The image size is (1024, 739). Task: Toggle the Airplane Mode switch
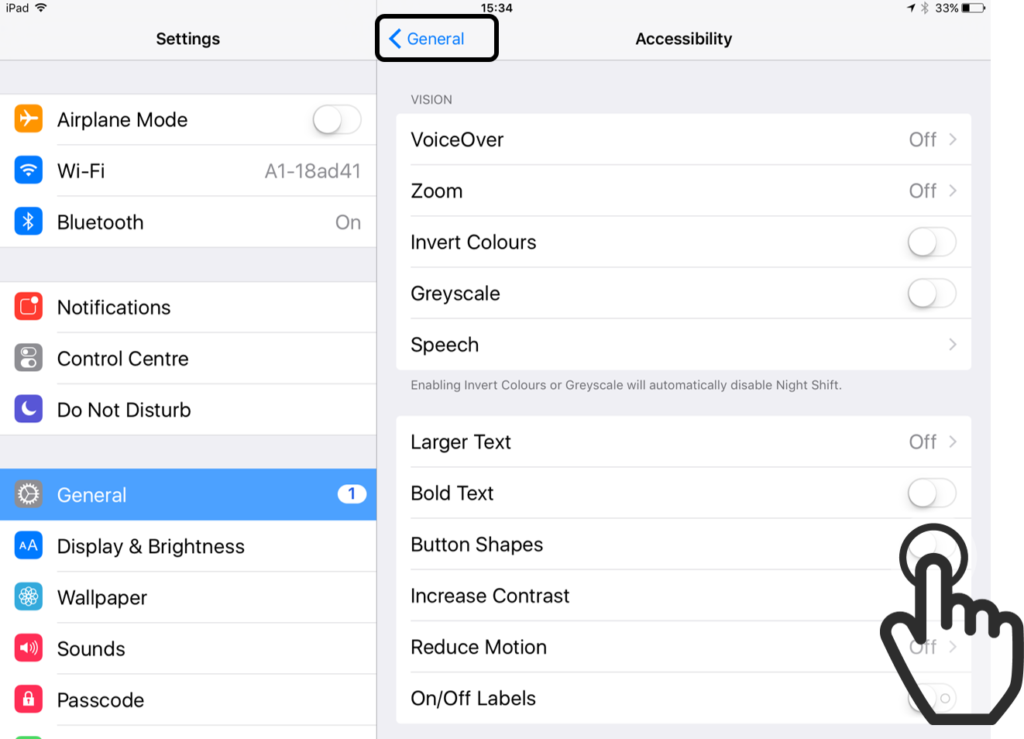336,119
